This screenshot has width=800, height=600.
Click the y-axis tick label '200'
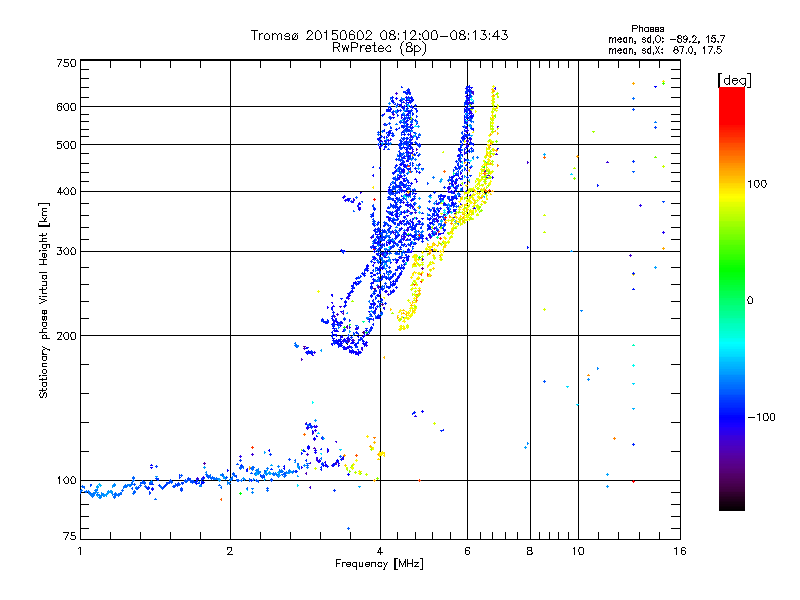click(66, 336)
